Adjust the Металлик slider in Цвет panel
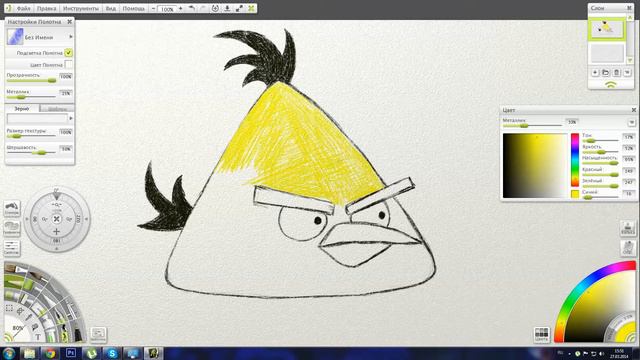The image size is (640, 360). (532, 126)
